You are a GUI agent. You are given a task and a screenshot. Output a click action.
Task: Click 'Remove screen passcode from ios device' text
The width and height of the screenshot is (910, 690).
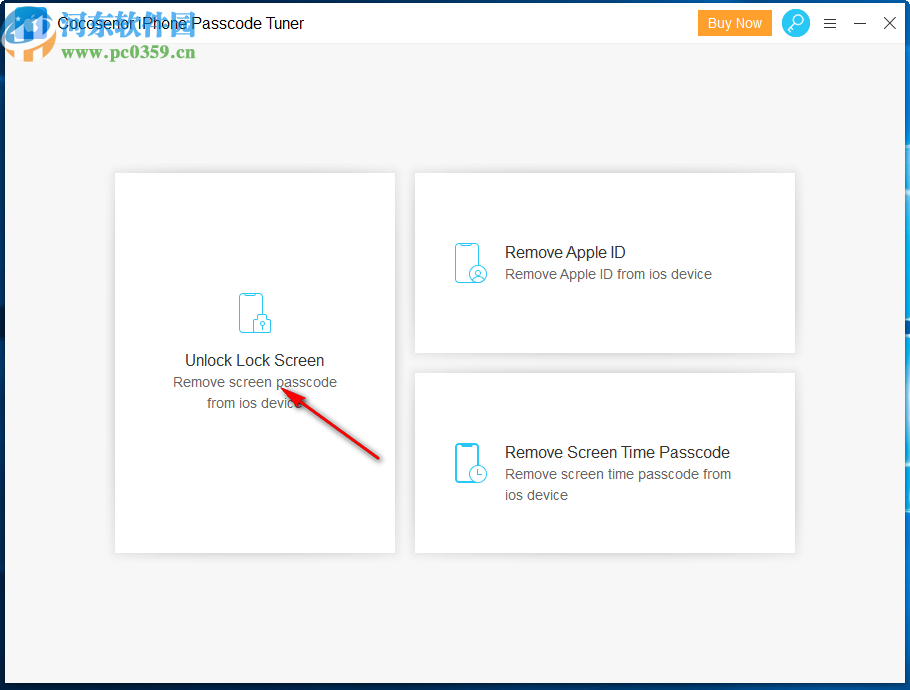point(255,393)
